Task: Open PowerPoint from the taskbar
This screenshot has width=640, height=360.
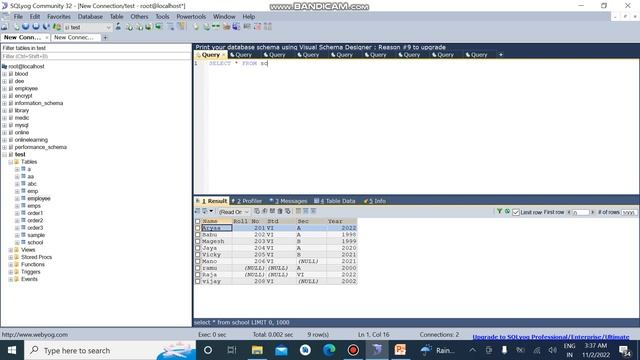Action: (400, 350)
